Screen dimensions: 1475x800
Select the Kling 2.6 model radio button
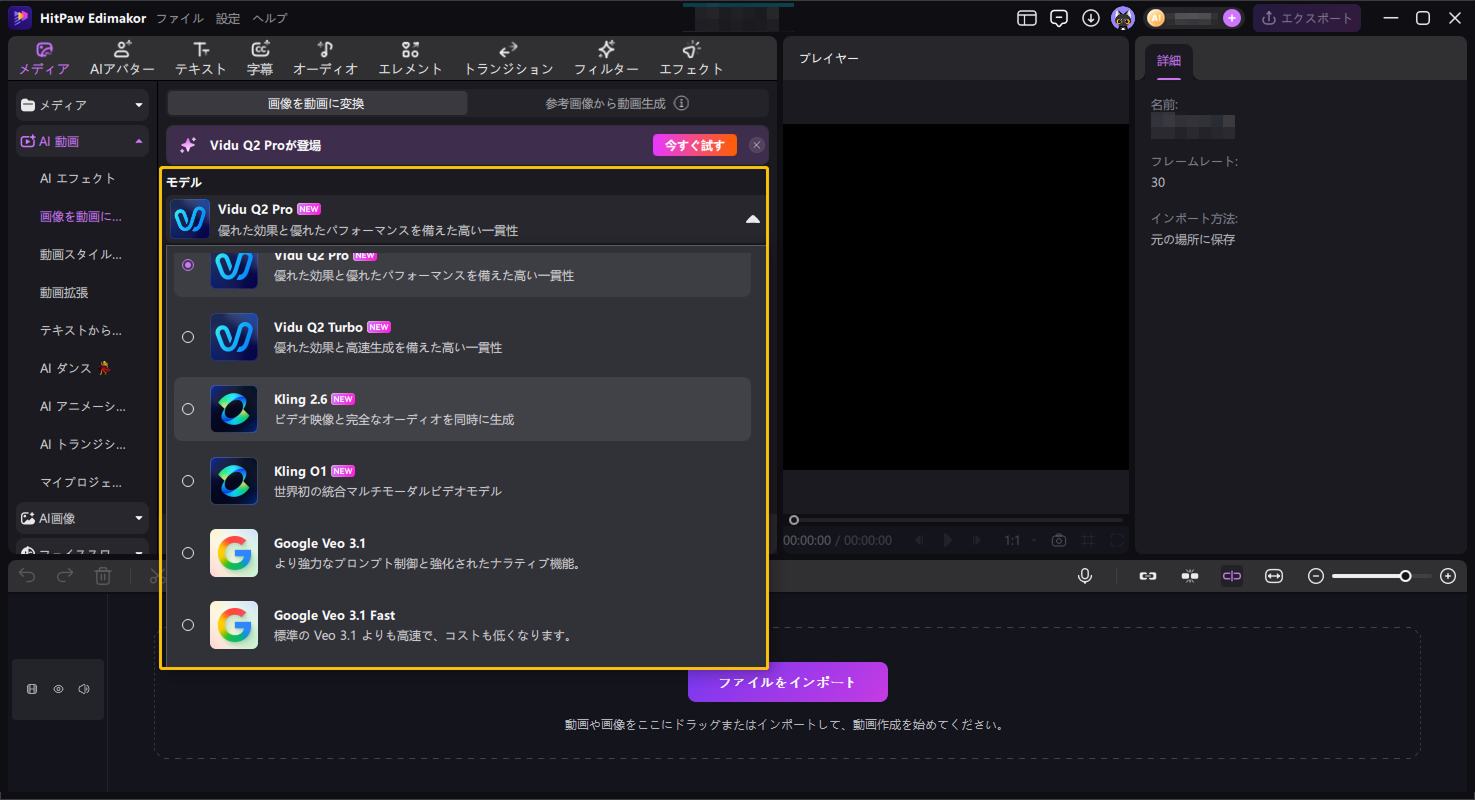(188, 408)
